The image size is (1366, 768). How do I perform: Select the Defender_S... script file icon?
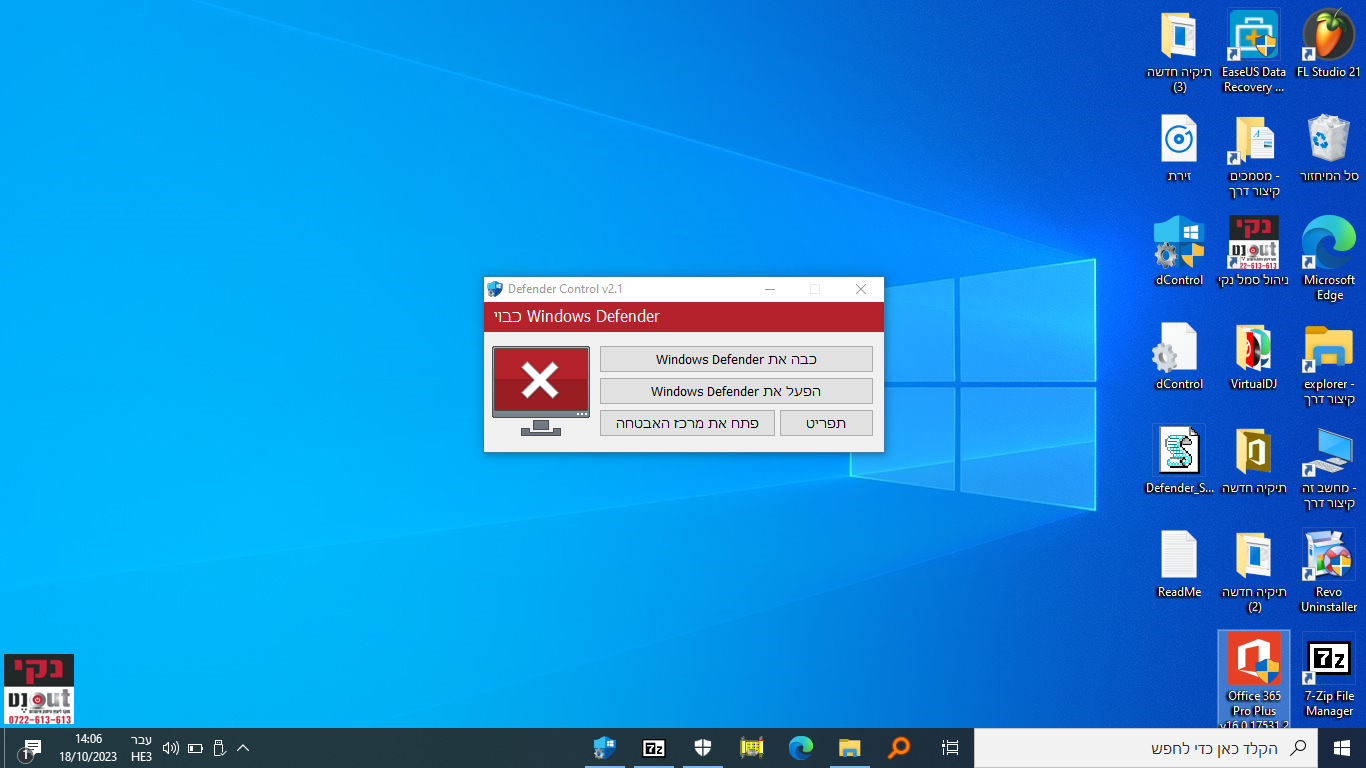tap(1179, 460)
